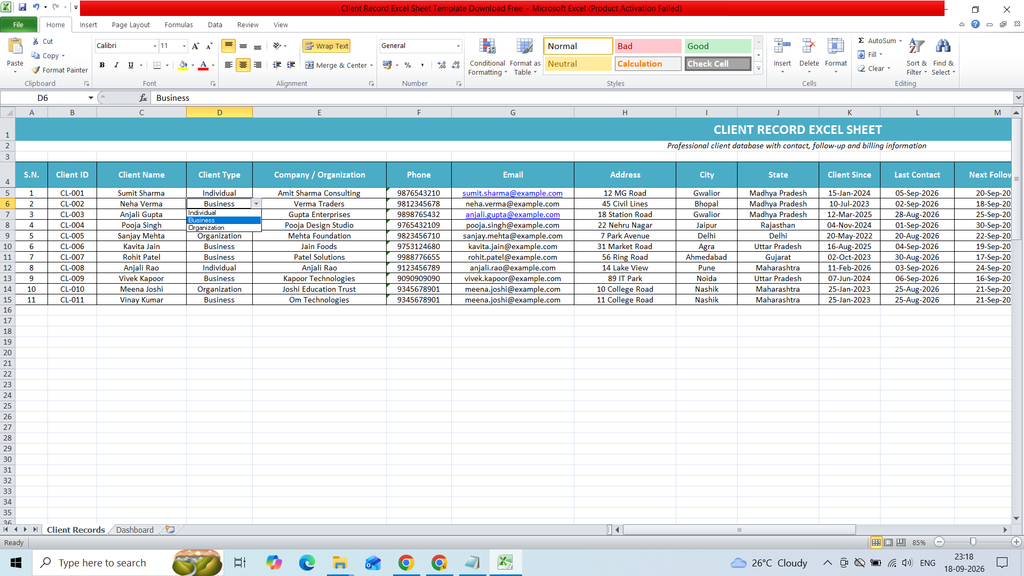Activate the Format Painter brush
This screenshot has width=1024, height=576.
(36, 70)
